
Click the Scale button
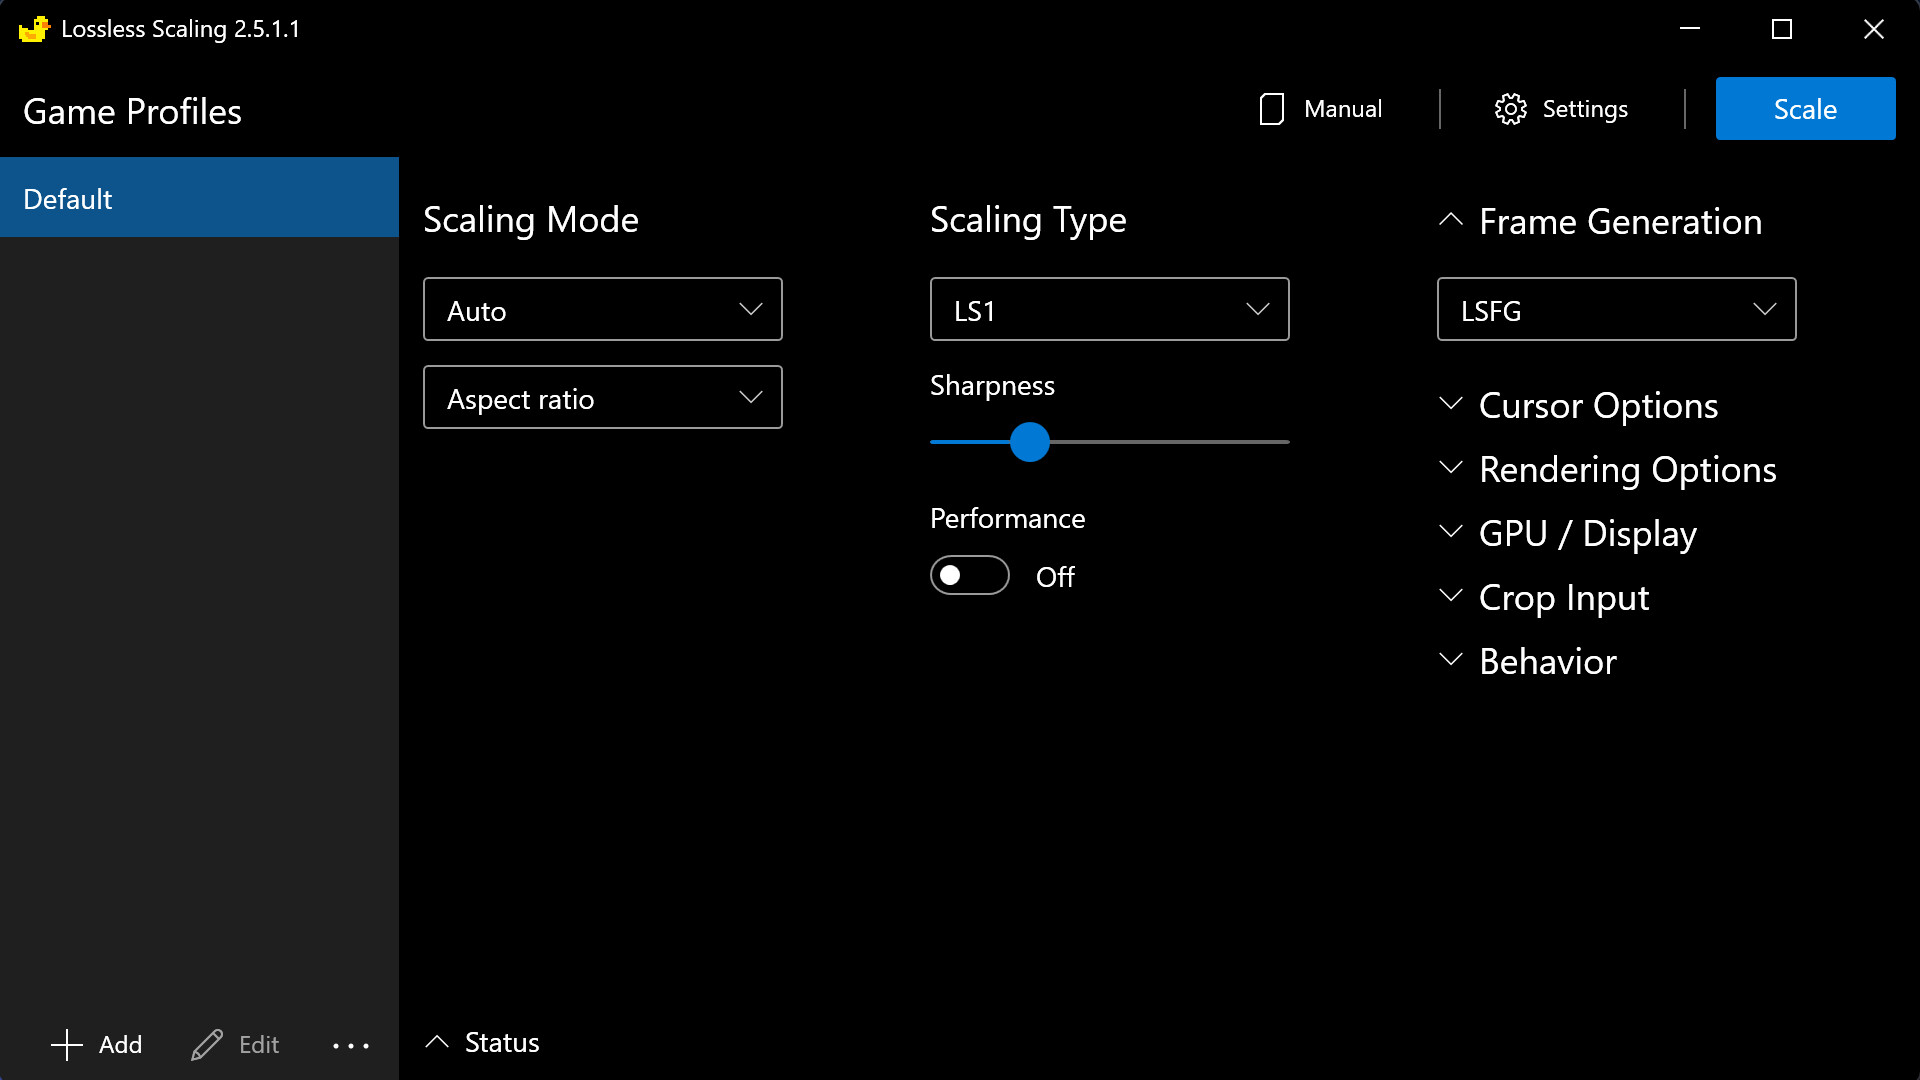pos(1805,108)
